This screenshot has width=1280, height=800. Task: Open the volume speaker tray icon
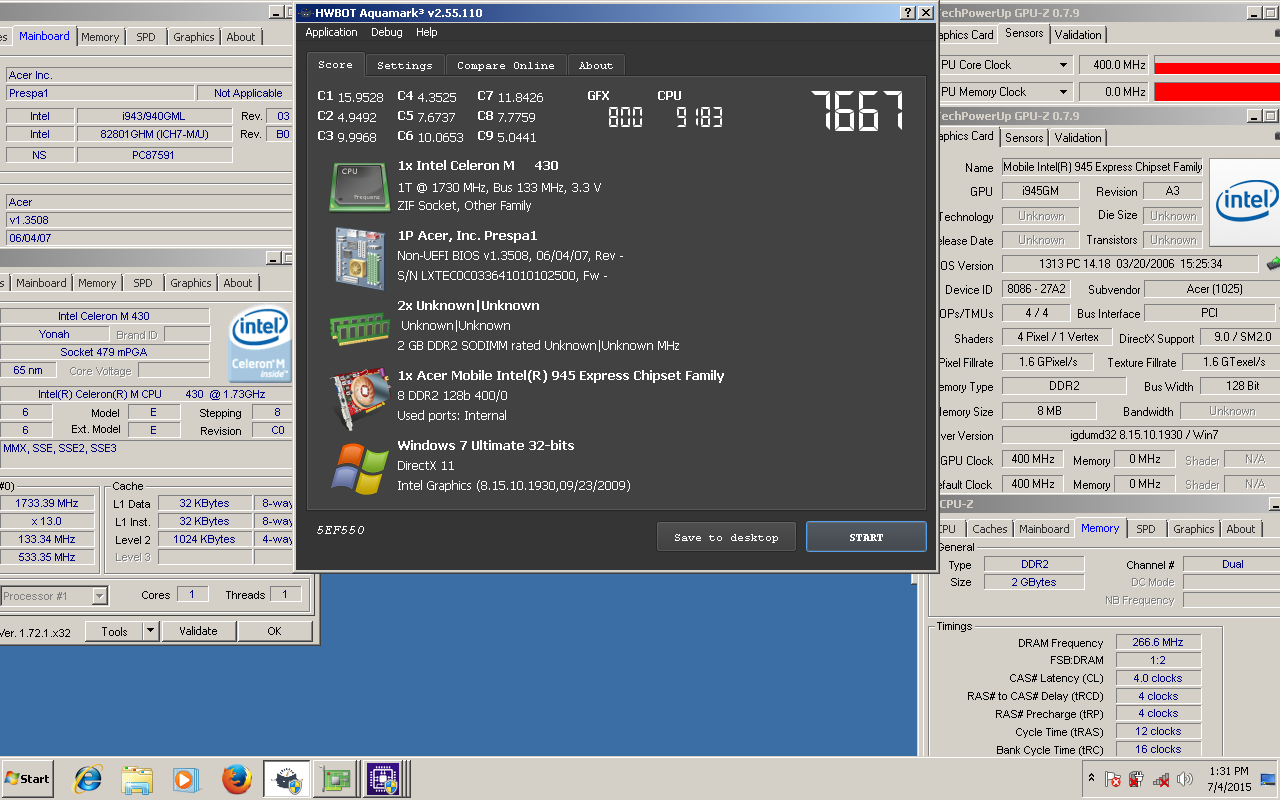pos(1185,779)
